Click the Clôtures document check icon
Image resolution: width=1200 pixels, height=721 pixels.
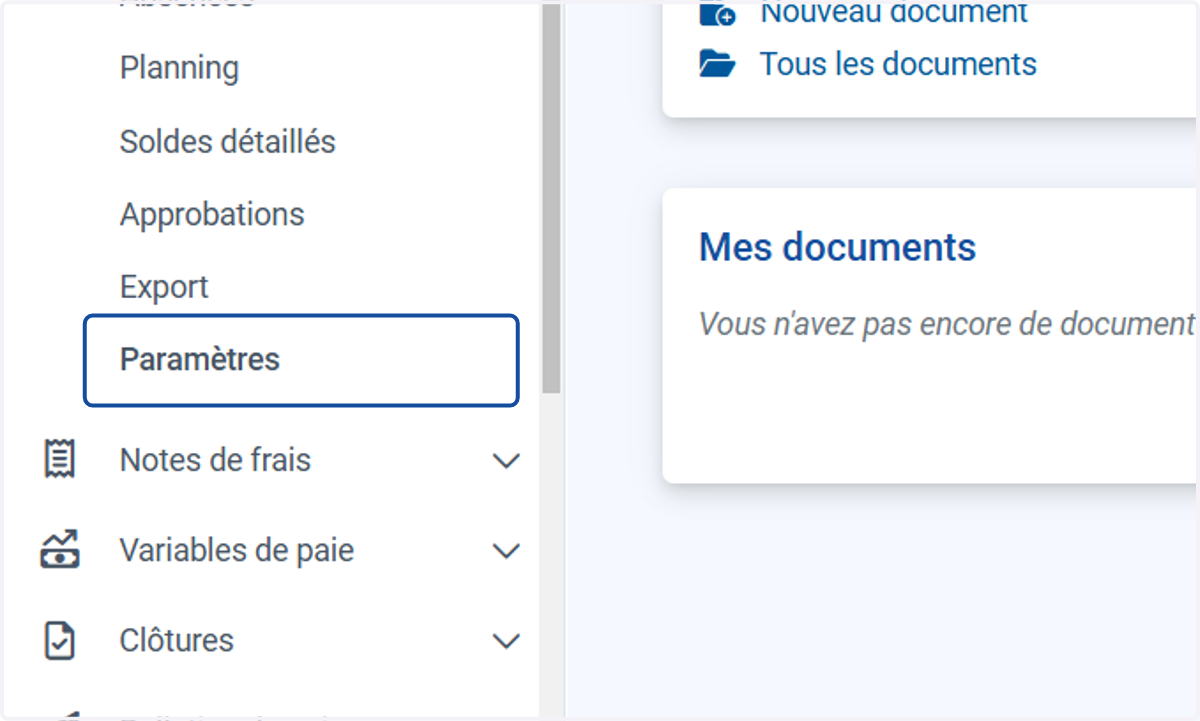[60, 640]
